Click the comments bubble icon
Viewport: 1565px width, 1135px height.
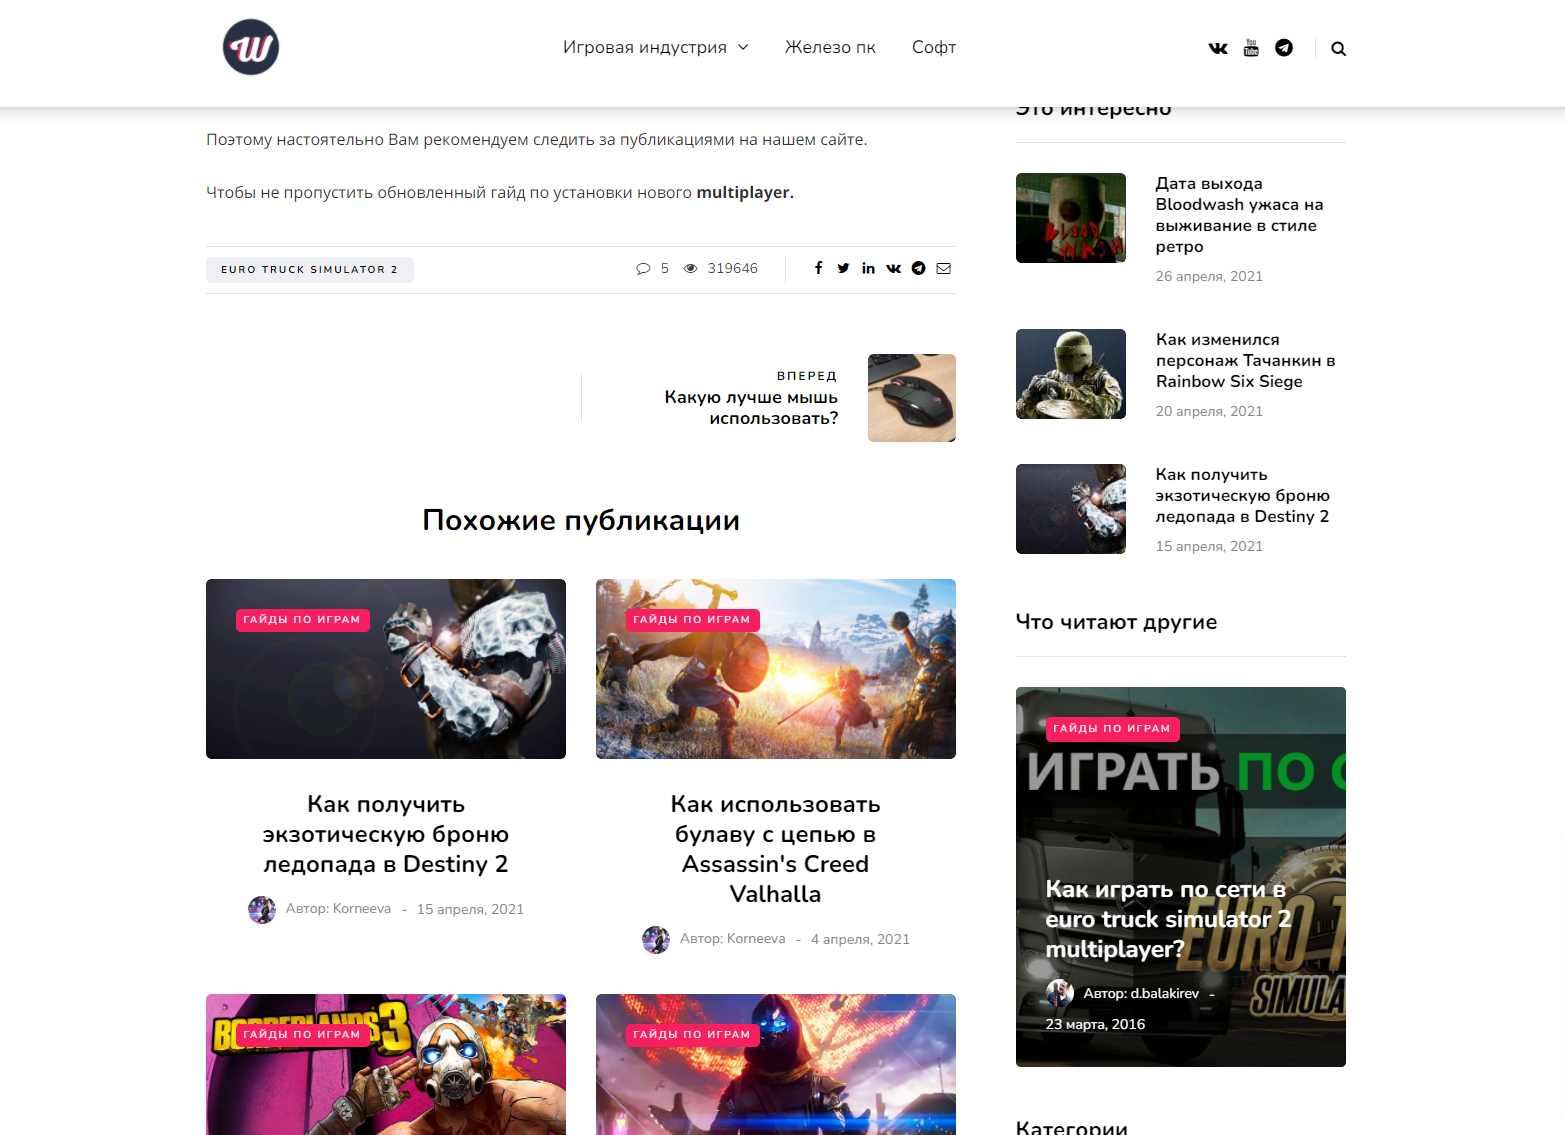[643, 268]
